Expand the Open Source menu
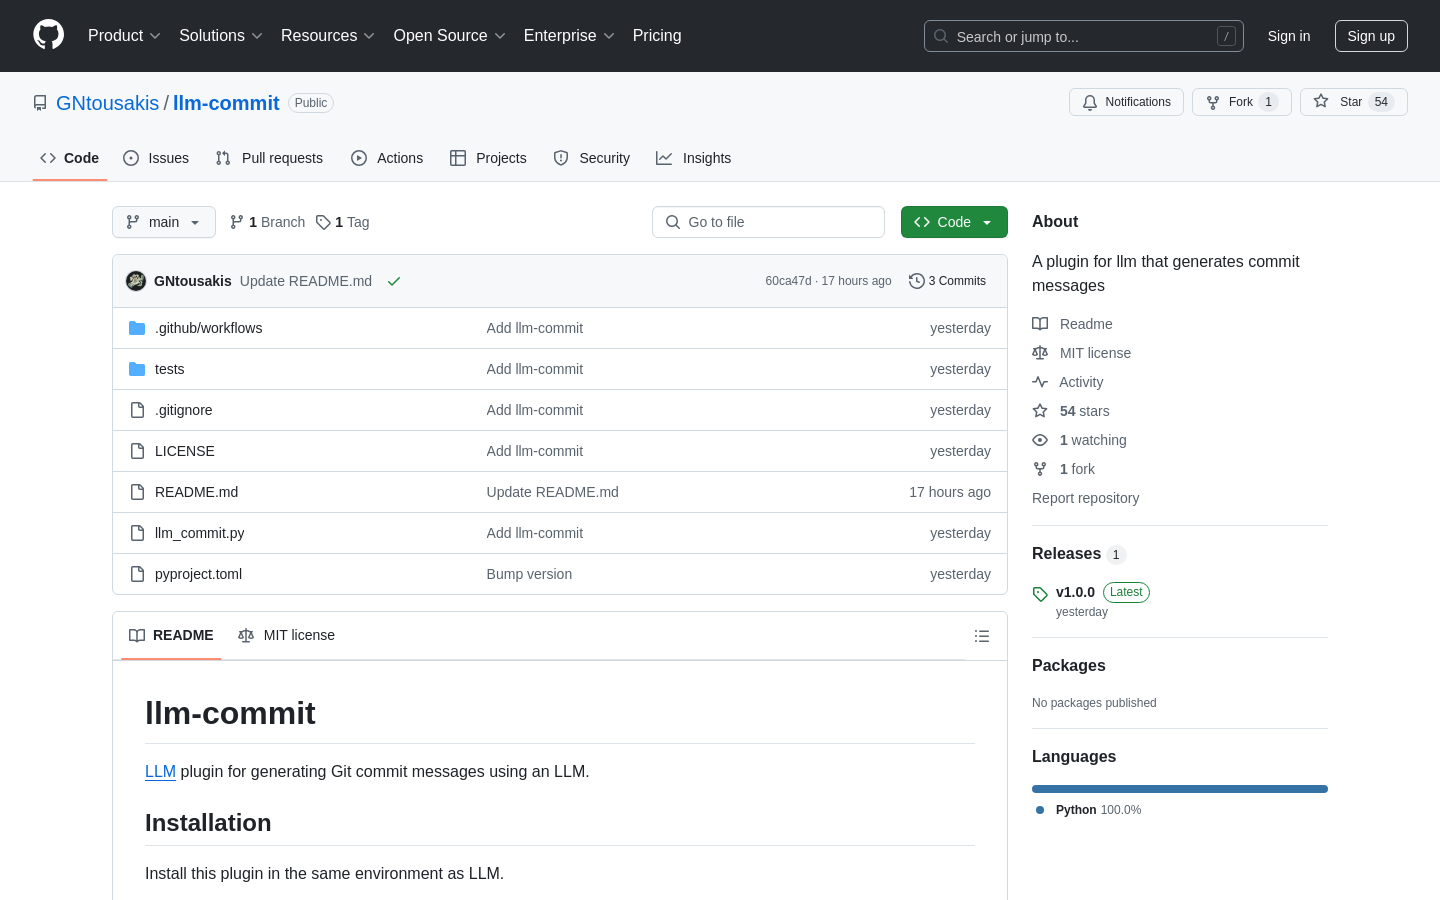The width and height of the screenshot is (1440, 900). (x=450, y=35)
